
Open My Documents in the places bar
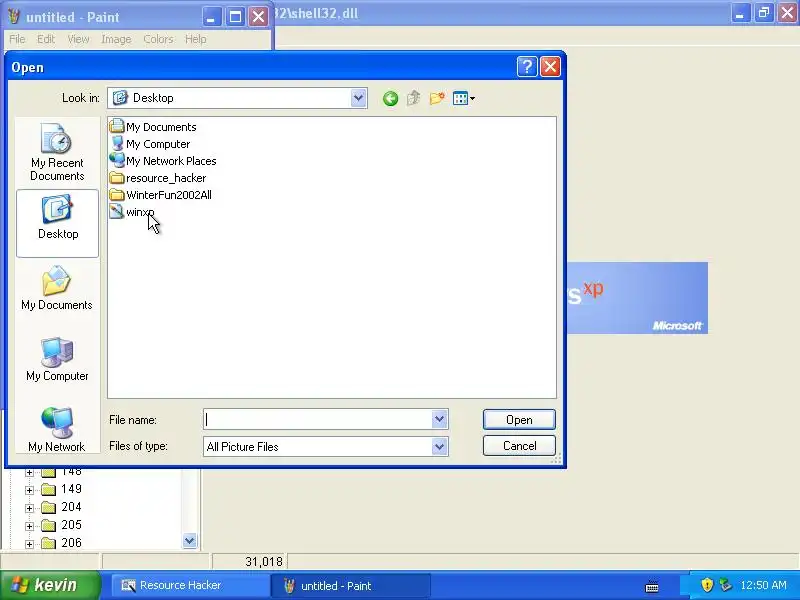(x=57, y=288)
